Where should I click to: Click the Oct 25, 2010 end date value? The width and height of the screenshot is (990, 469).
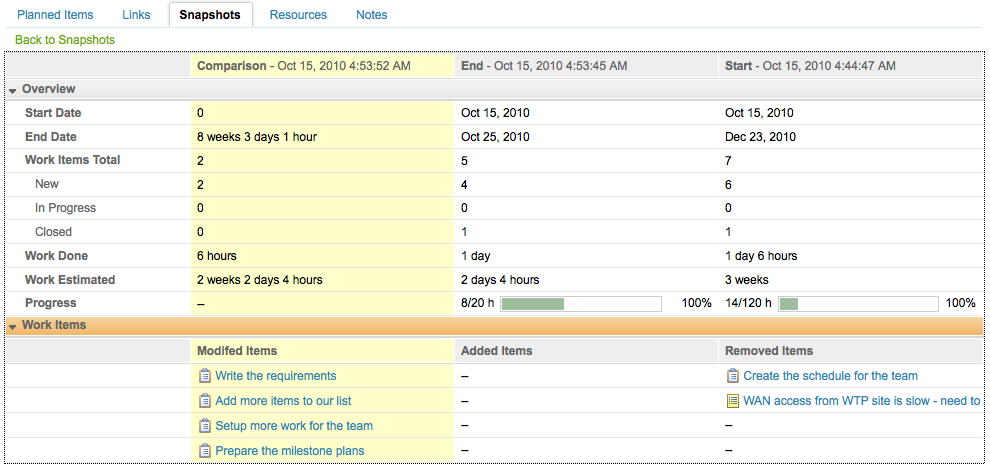[x=495, y=137]
